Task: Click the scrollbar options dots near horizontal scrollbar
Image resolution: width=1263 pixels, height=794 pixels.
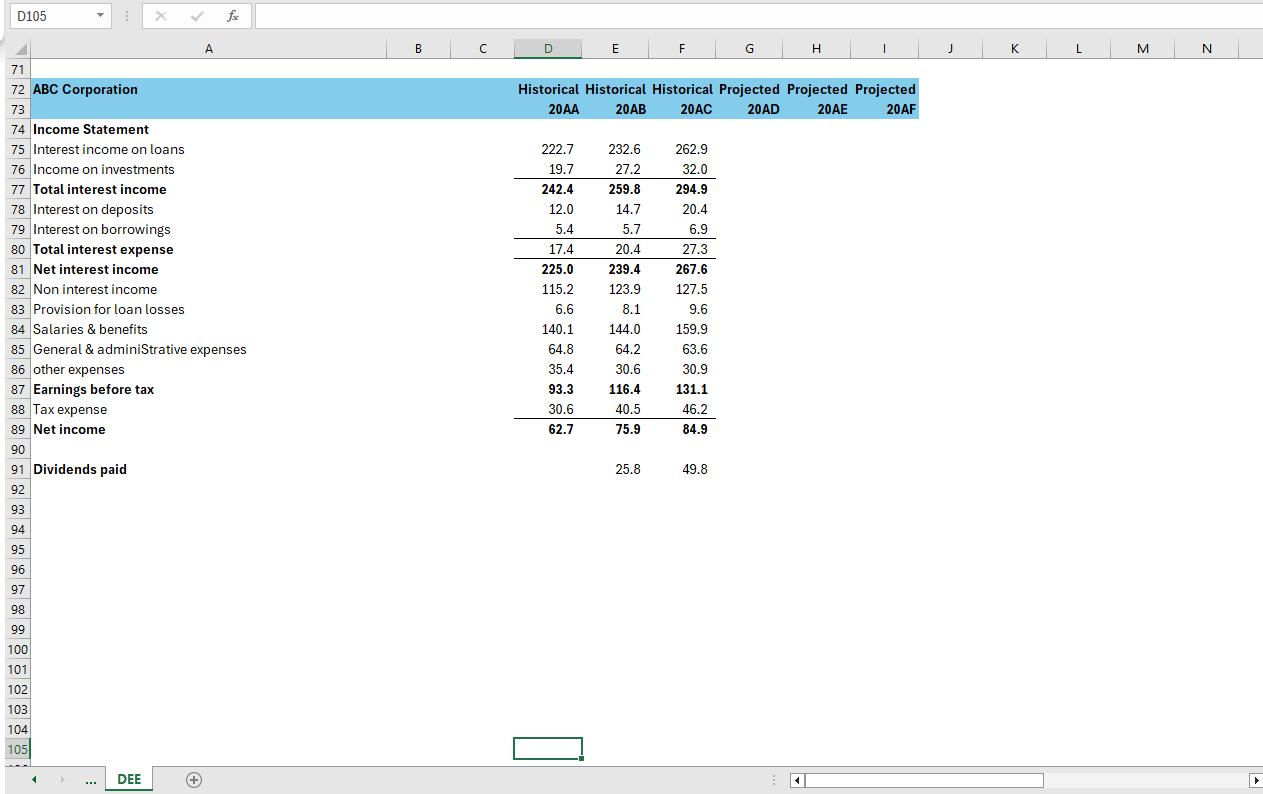Action: pos(773,780)
